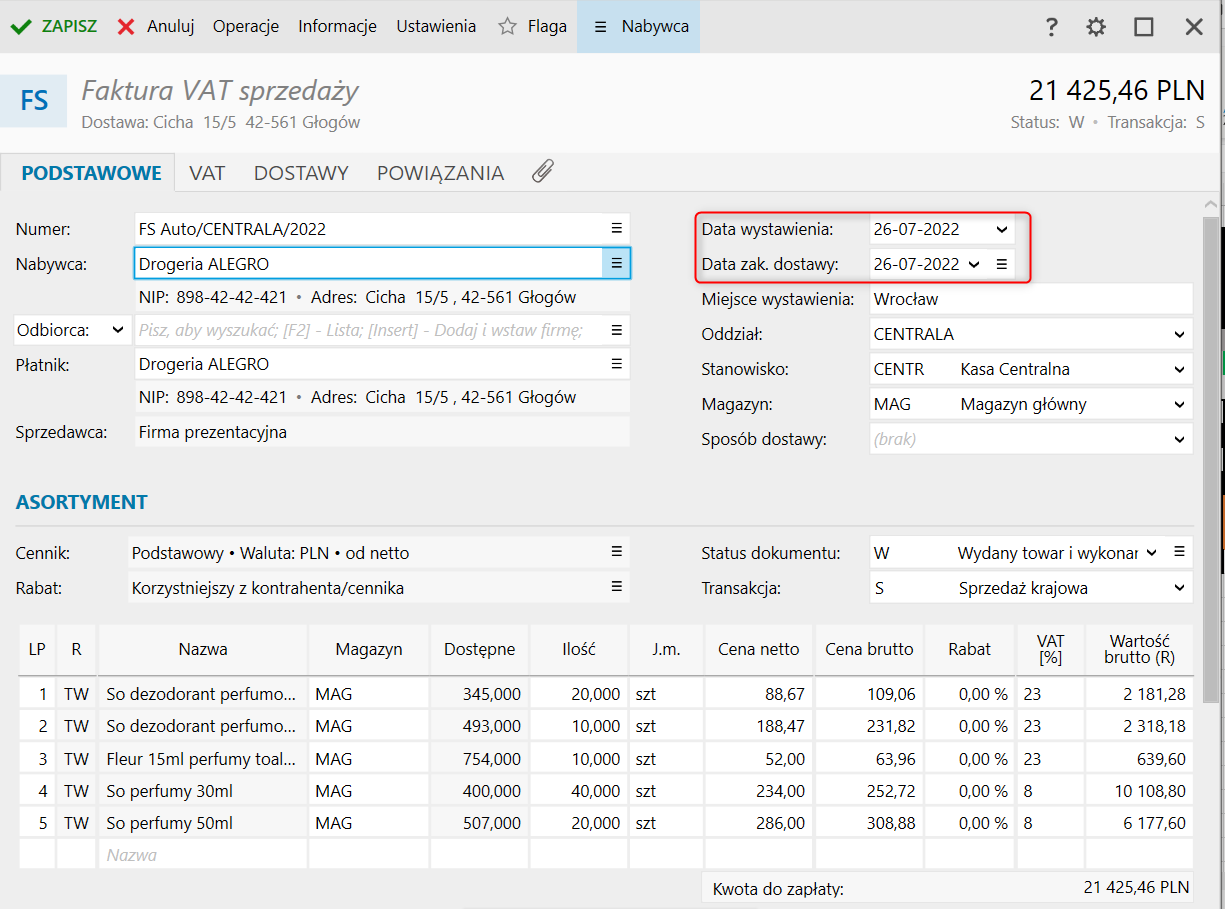This screenshot has width=1225, height=909.
Task: Open the Sposób dostawy dropdown
Action: click(x=1180, y=439)
